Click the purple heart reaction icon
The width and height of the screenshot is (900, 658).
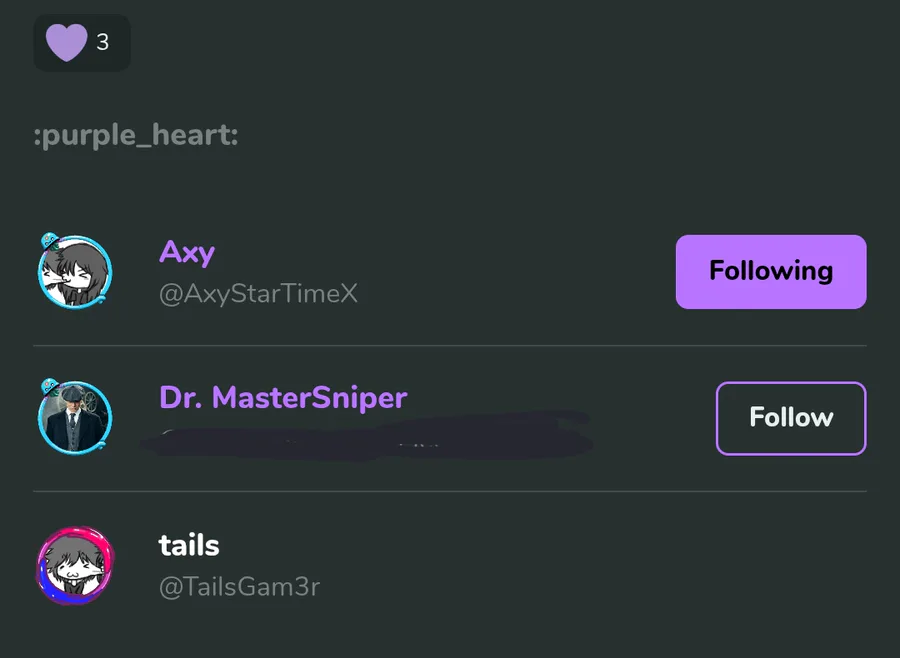[x=66, y=43]
